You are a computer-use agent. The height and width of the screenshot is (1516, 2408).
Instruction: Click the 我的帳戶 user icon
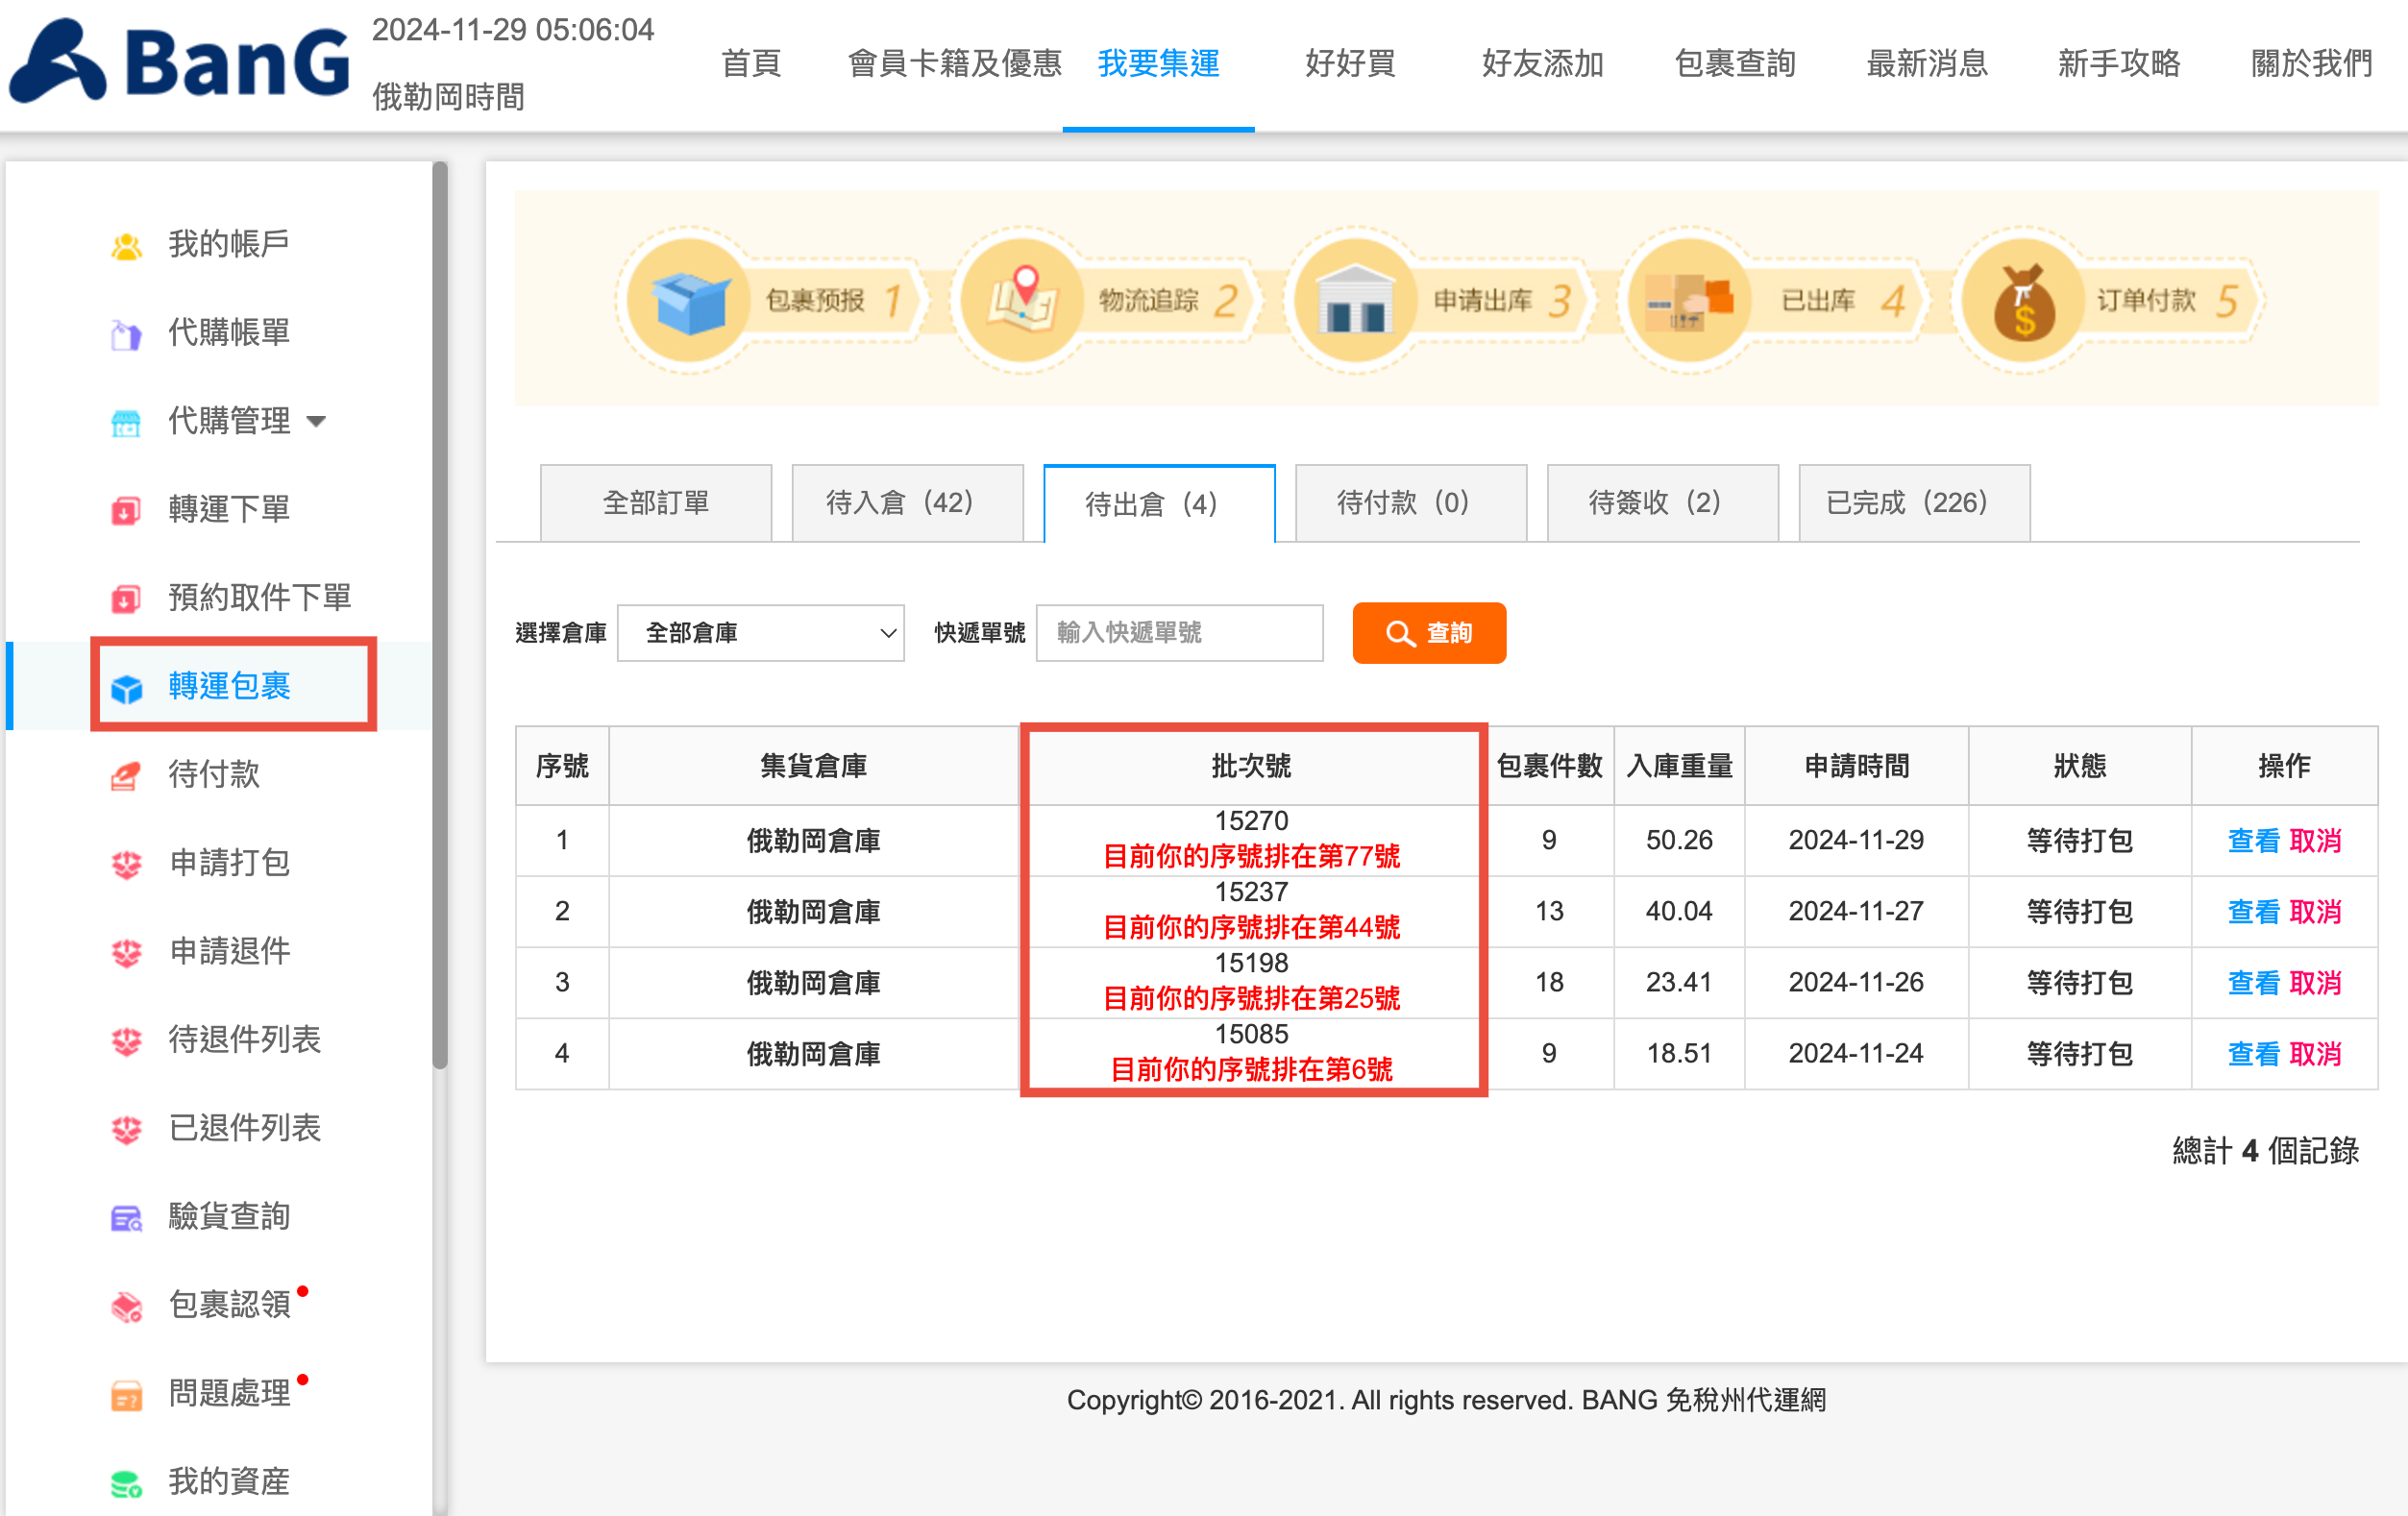(x=126, y=245)
